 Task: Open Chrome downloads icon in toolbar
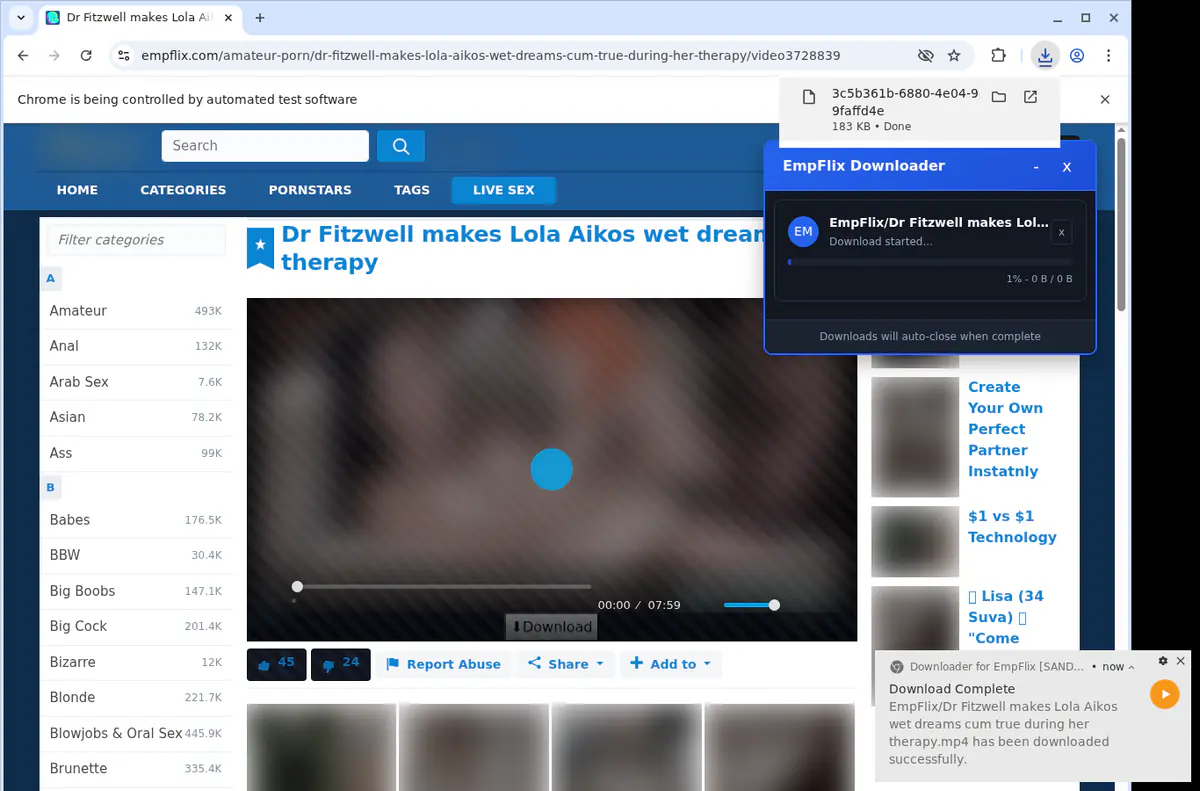1045,56
